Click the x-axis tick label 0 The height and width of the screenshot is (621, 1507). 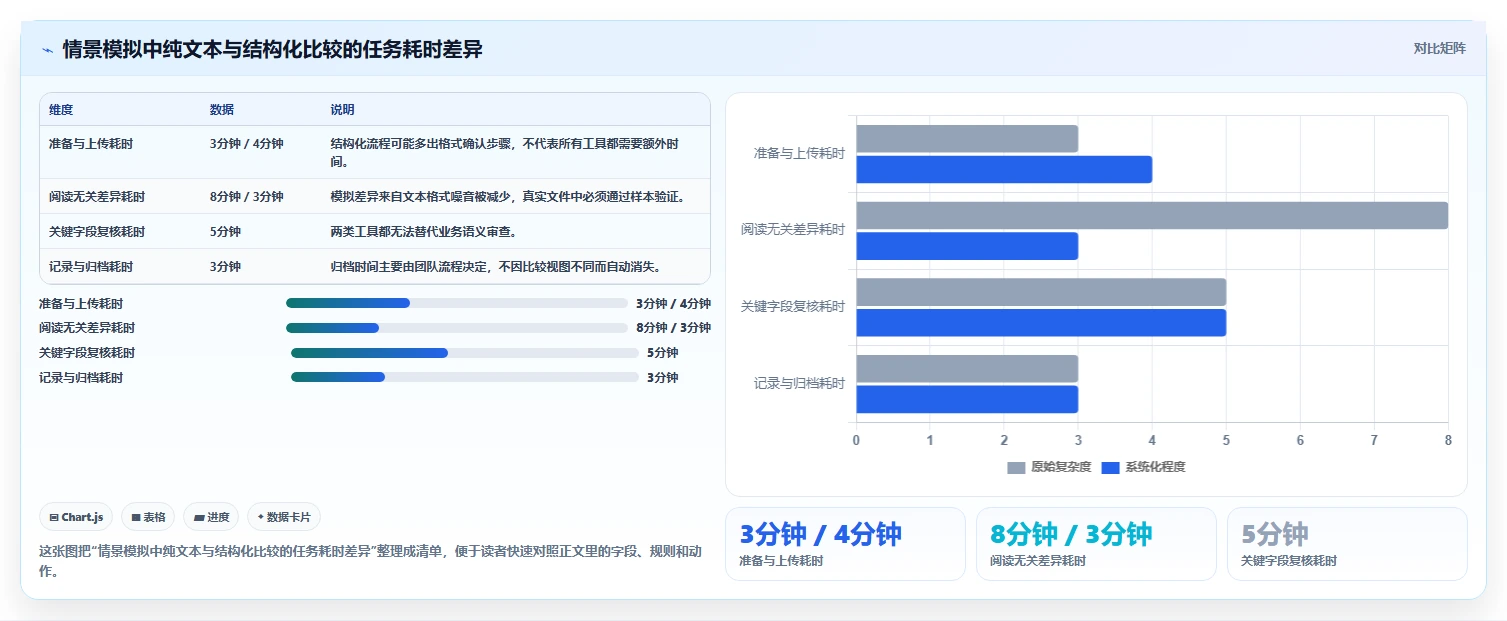pyautogui.click(x=856, y=441)
